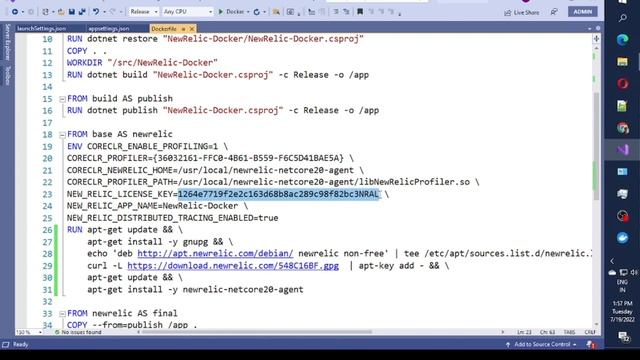The image size is (640, 360).
Task: Click the Open File folder icon
Action: click(61, 12)
